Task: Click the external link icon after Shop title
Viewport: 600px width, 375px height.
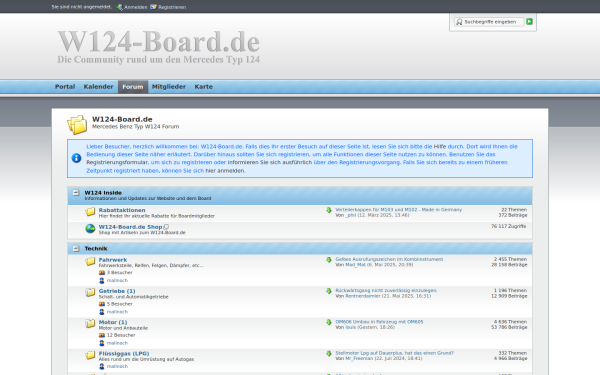Action: (166, 227)
